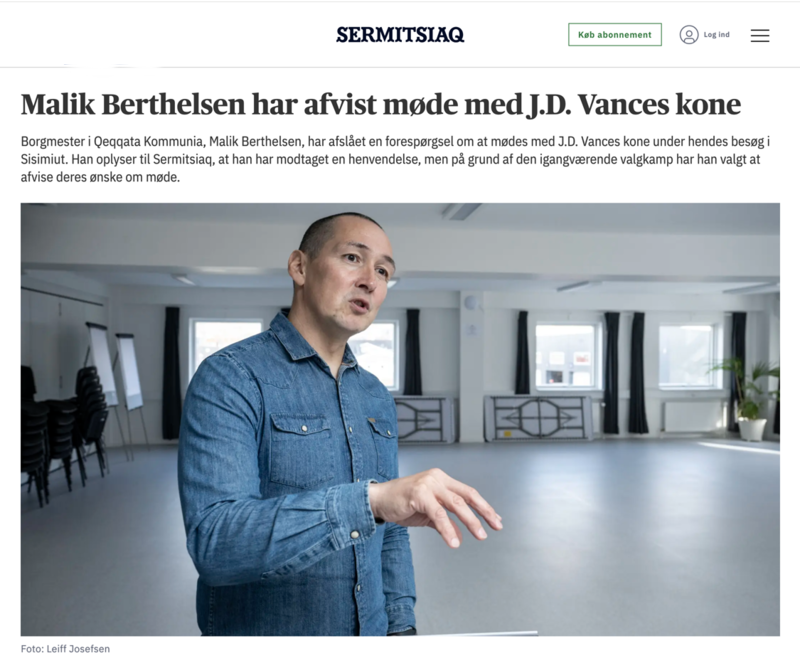This screenshot has height=658, width=800.
Task: Open the main article photo
Action: point(400,419)
